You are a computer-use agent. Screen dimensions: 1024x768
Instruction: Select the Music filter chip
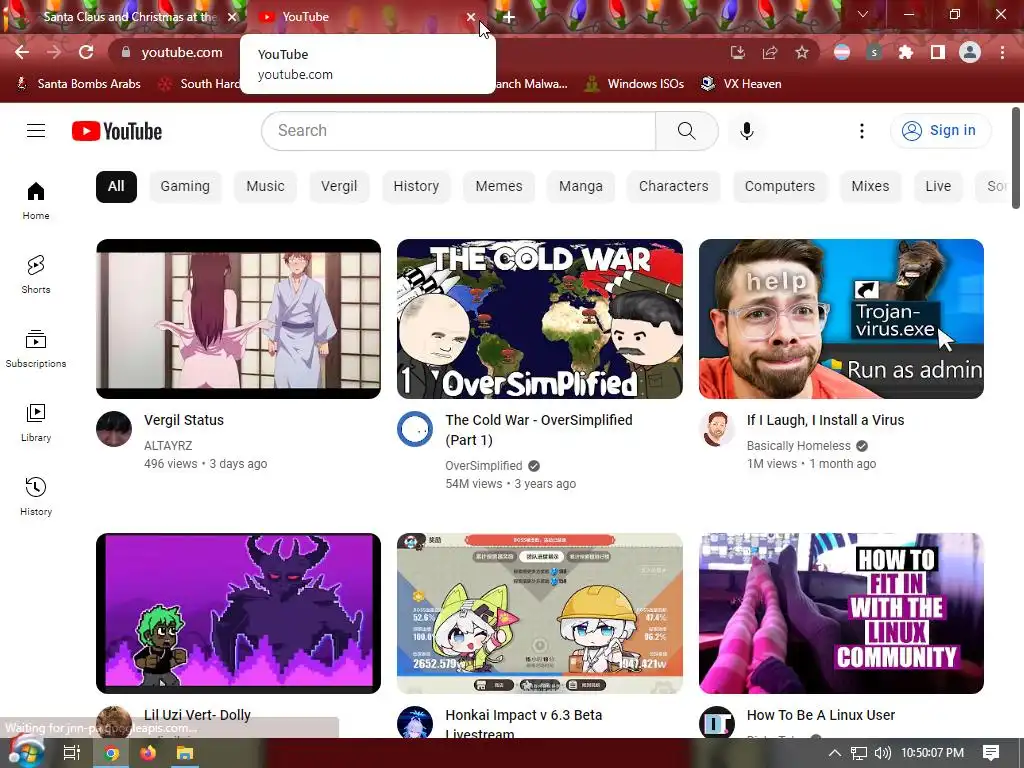tap(265, 187)
